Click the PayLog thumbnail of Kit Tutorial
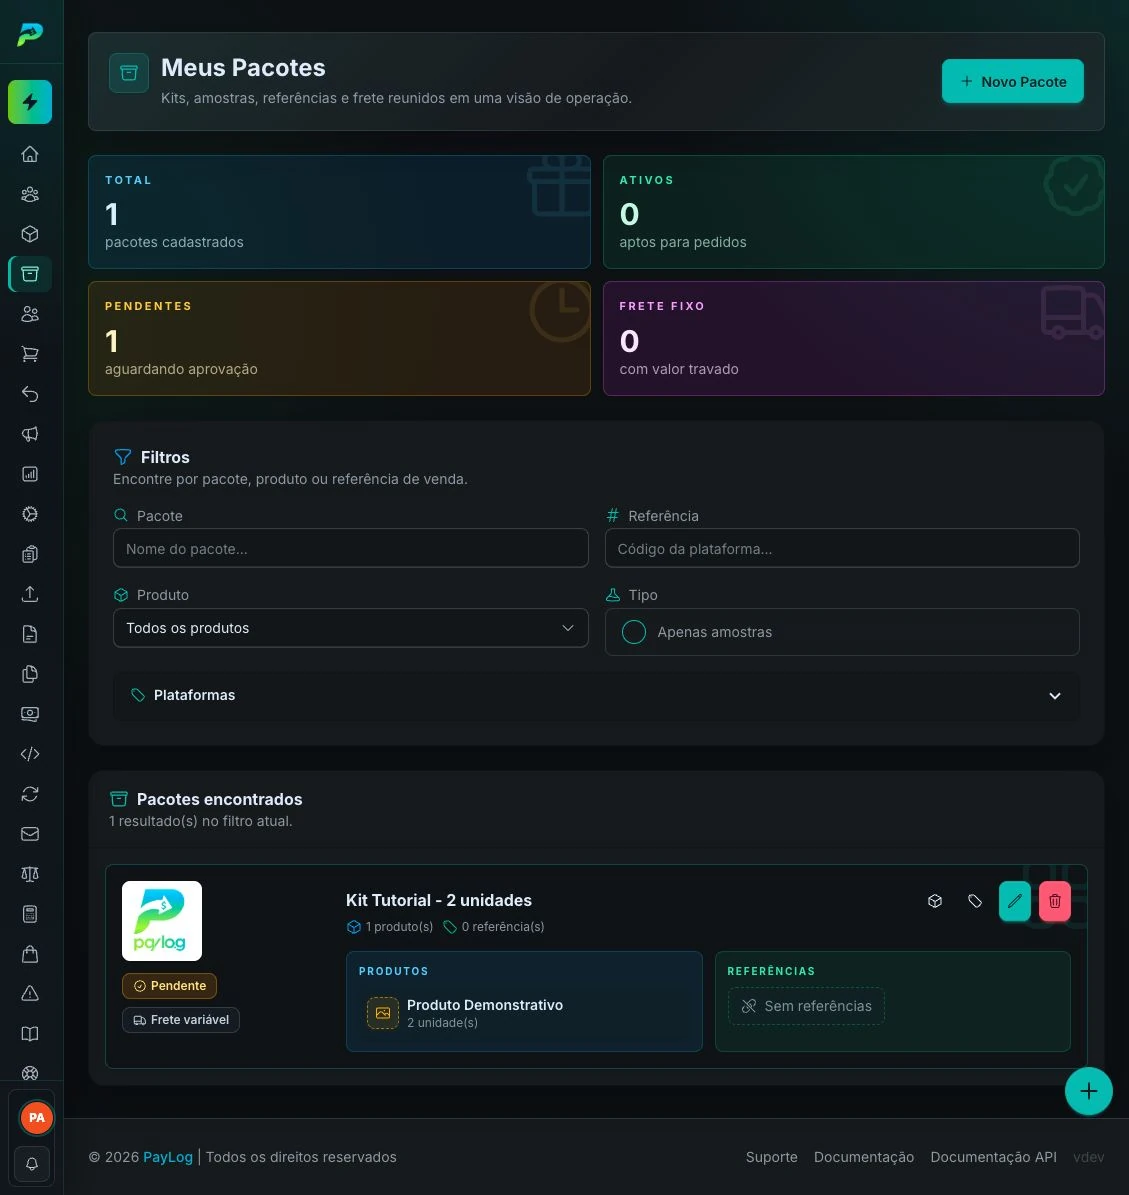Screen dimensions: 1129x1195 tap(162, 921)
